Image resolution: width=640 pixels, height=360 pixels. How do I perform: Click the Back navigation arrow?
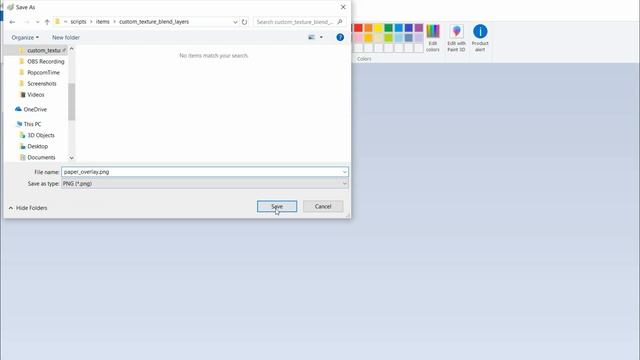[12, 22]
